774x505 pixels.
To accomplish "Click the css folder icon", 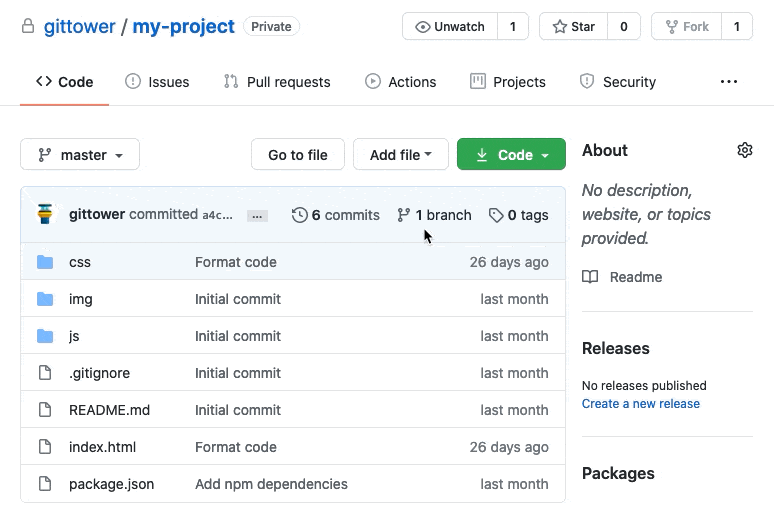I will (x=45, y=262).
